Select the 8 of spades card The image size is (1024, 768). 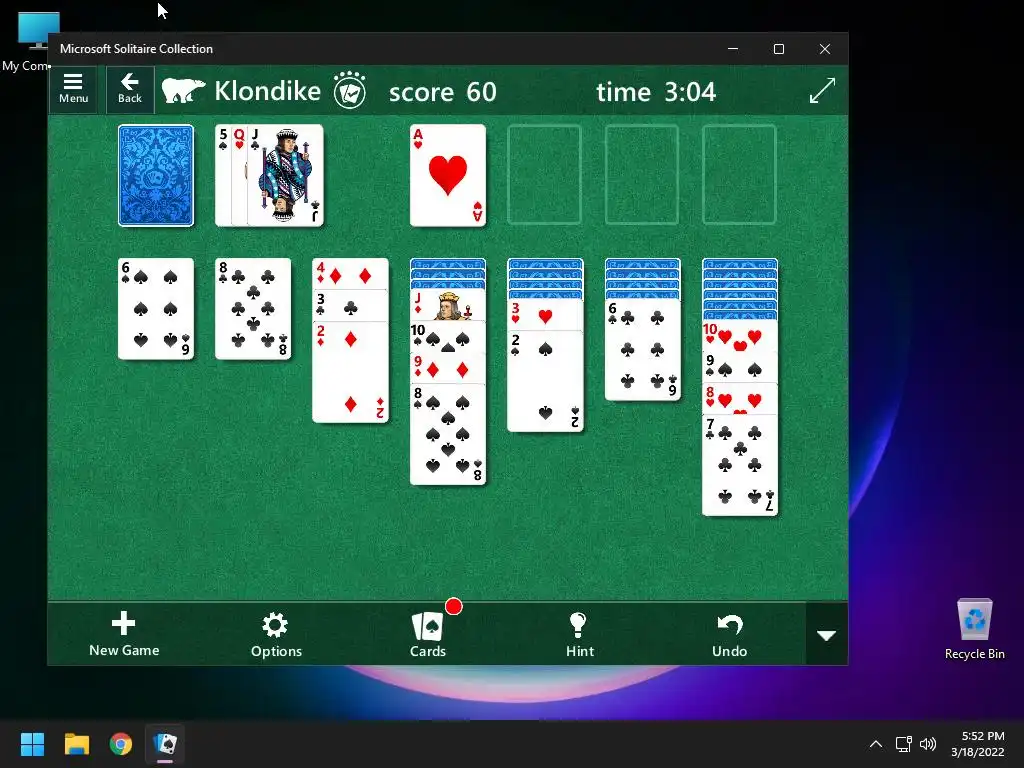point(448,434)
